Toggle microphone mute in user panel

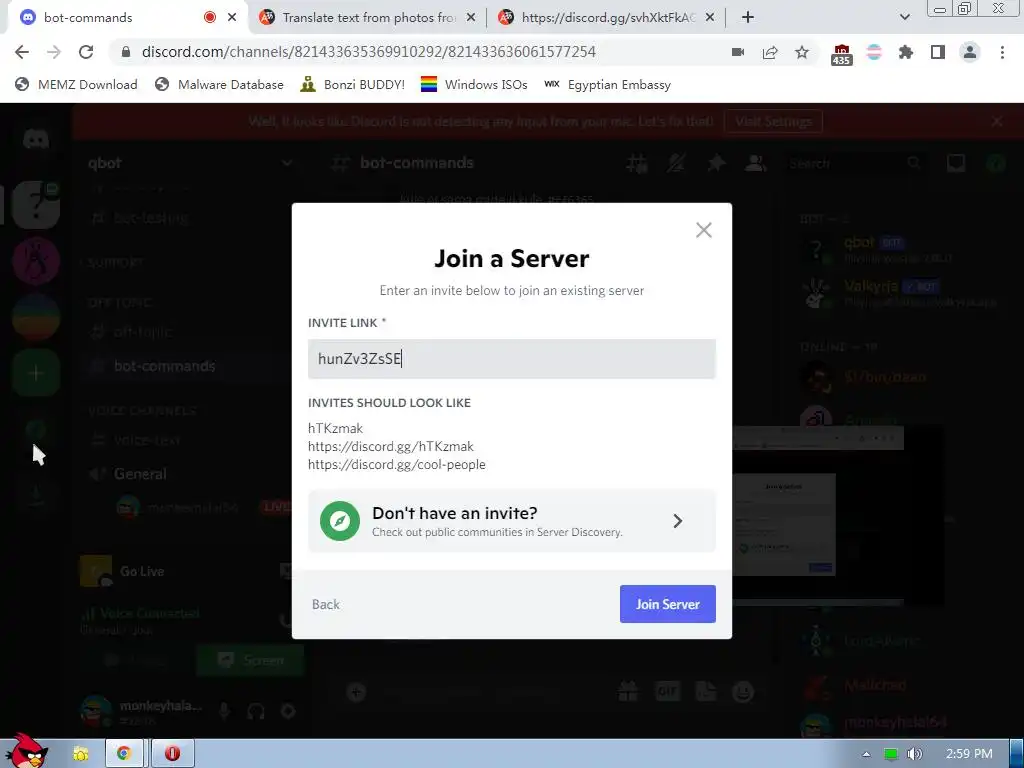(x=224, y=711)
